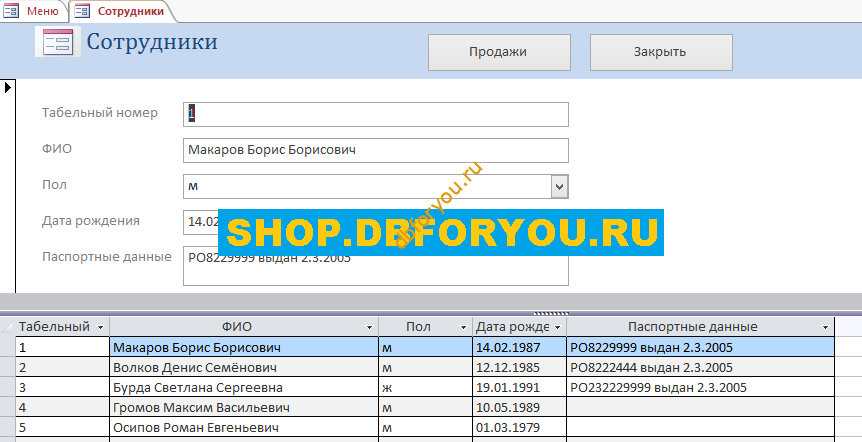Click the datasheet splitter bar handle
Screen dimensions: 862x442
pyautogui.click(x=551, y=313)
